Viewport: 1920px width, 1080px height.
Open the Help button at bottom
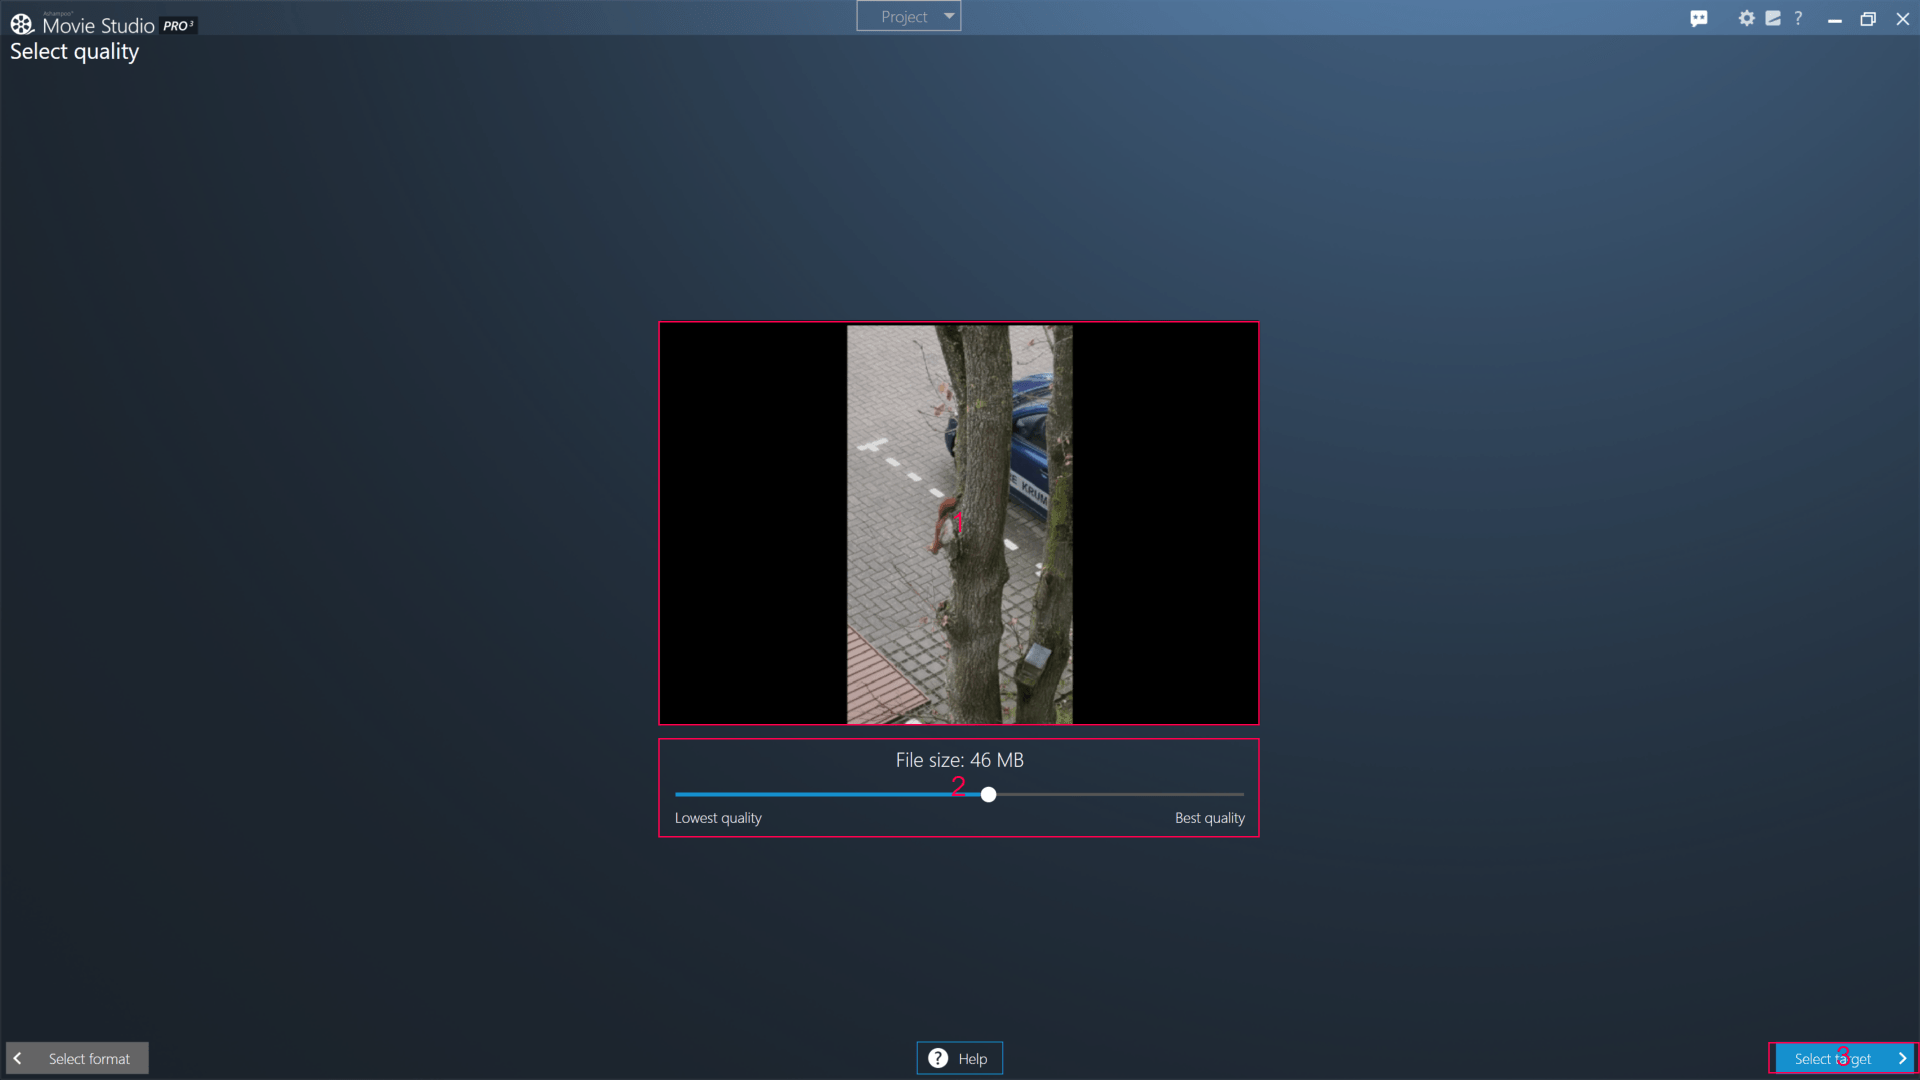coord(959,1058)
